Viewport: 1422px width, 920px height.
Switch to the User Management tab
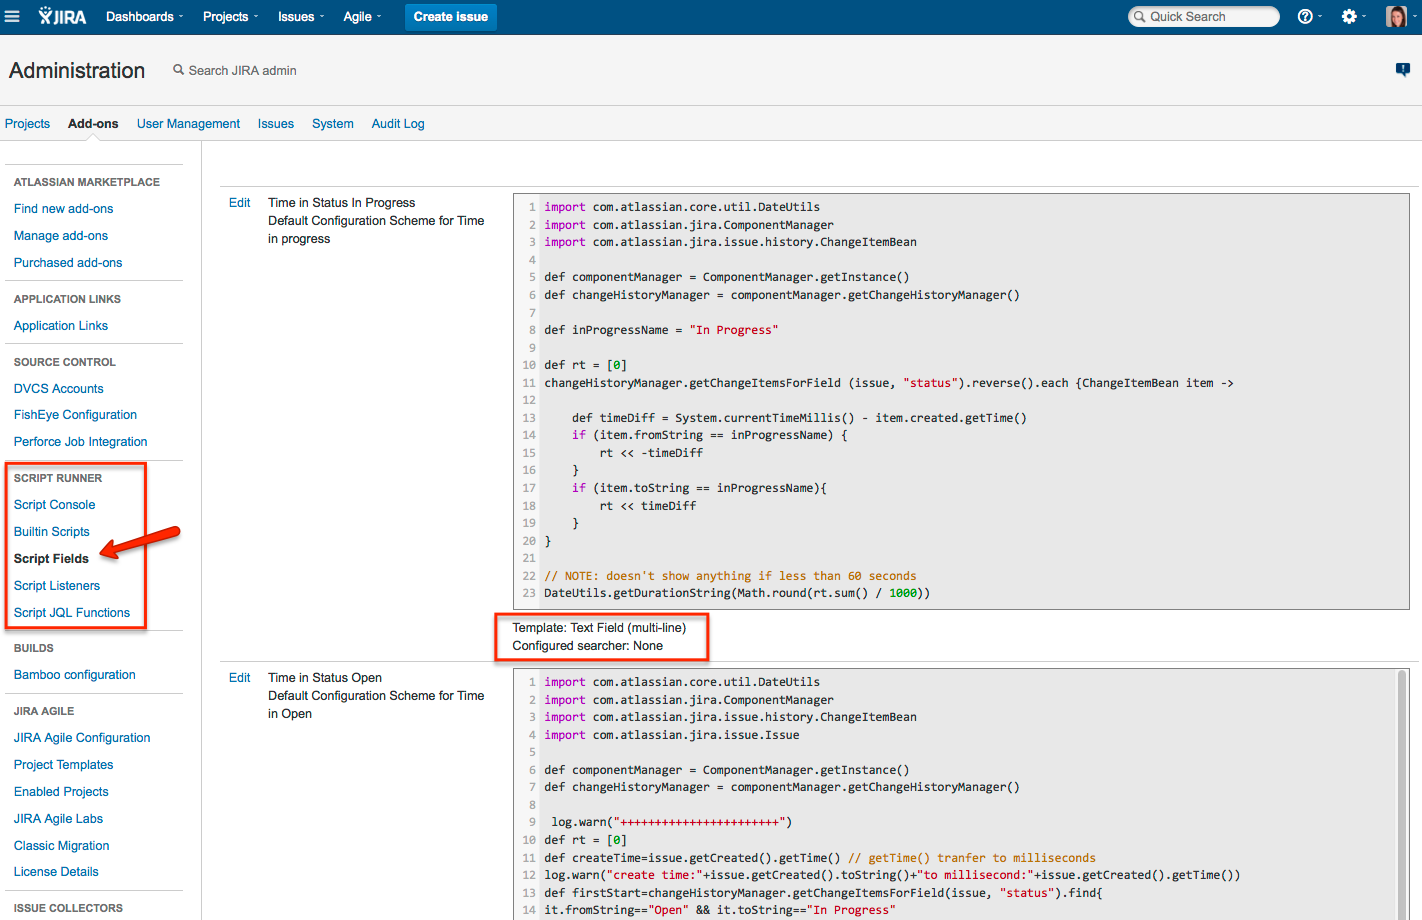tap(188, 123)
